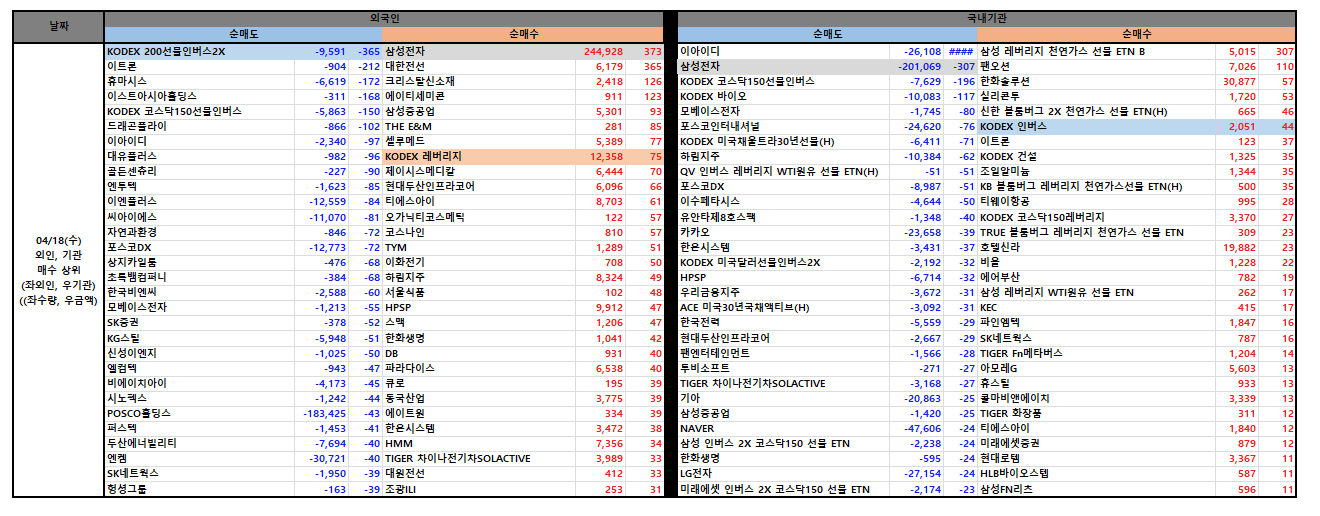
Task: Select the 신성이엔지 cell
Action: tap(199, 353)
